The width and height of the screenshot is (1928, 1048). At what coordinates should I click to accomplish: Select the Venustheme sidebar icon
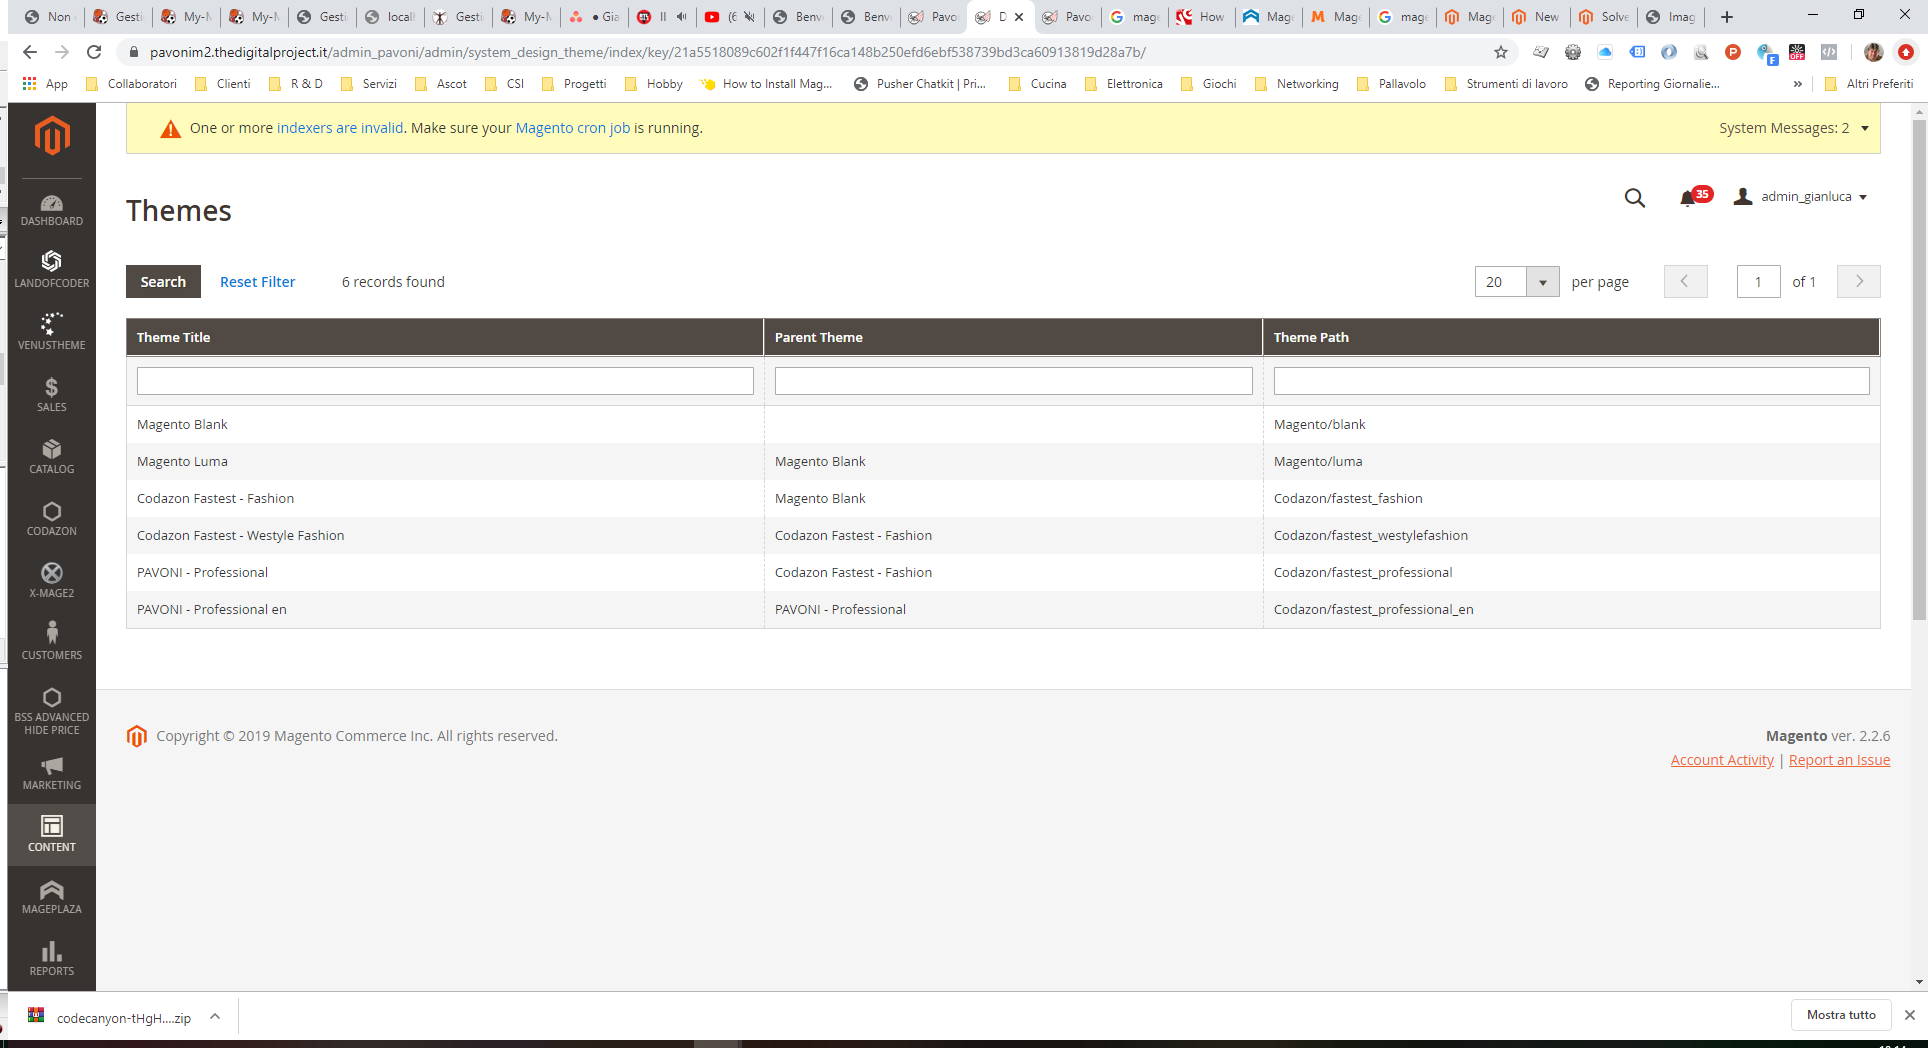click(x=51, y=331)
